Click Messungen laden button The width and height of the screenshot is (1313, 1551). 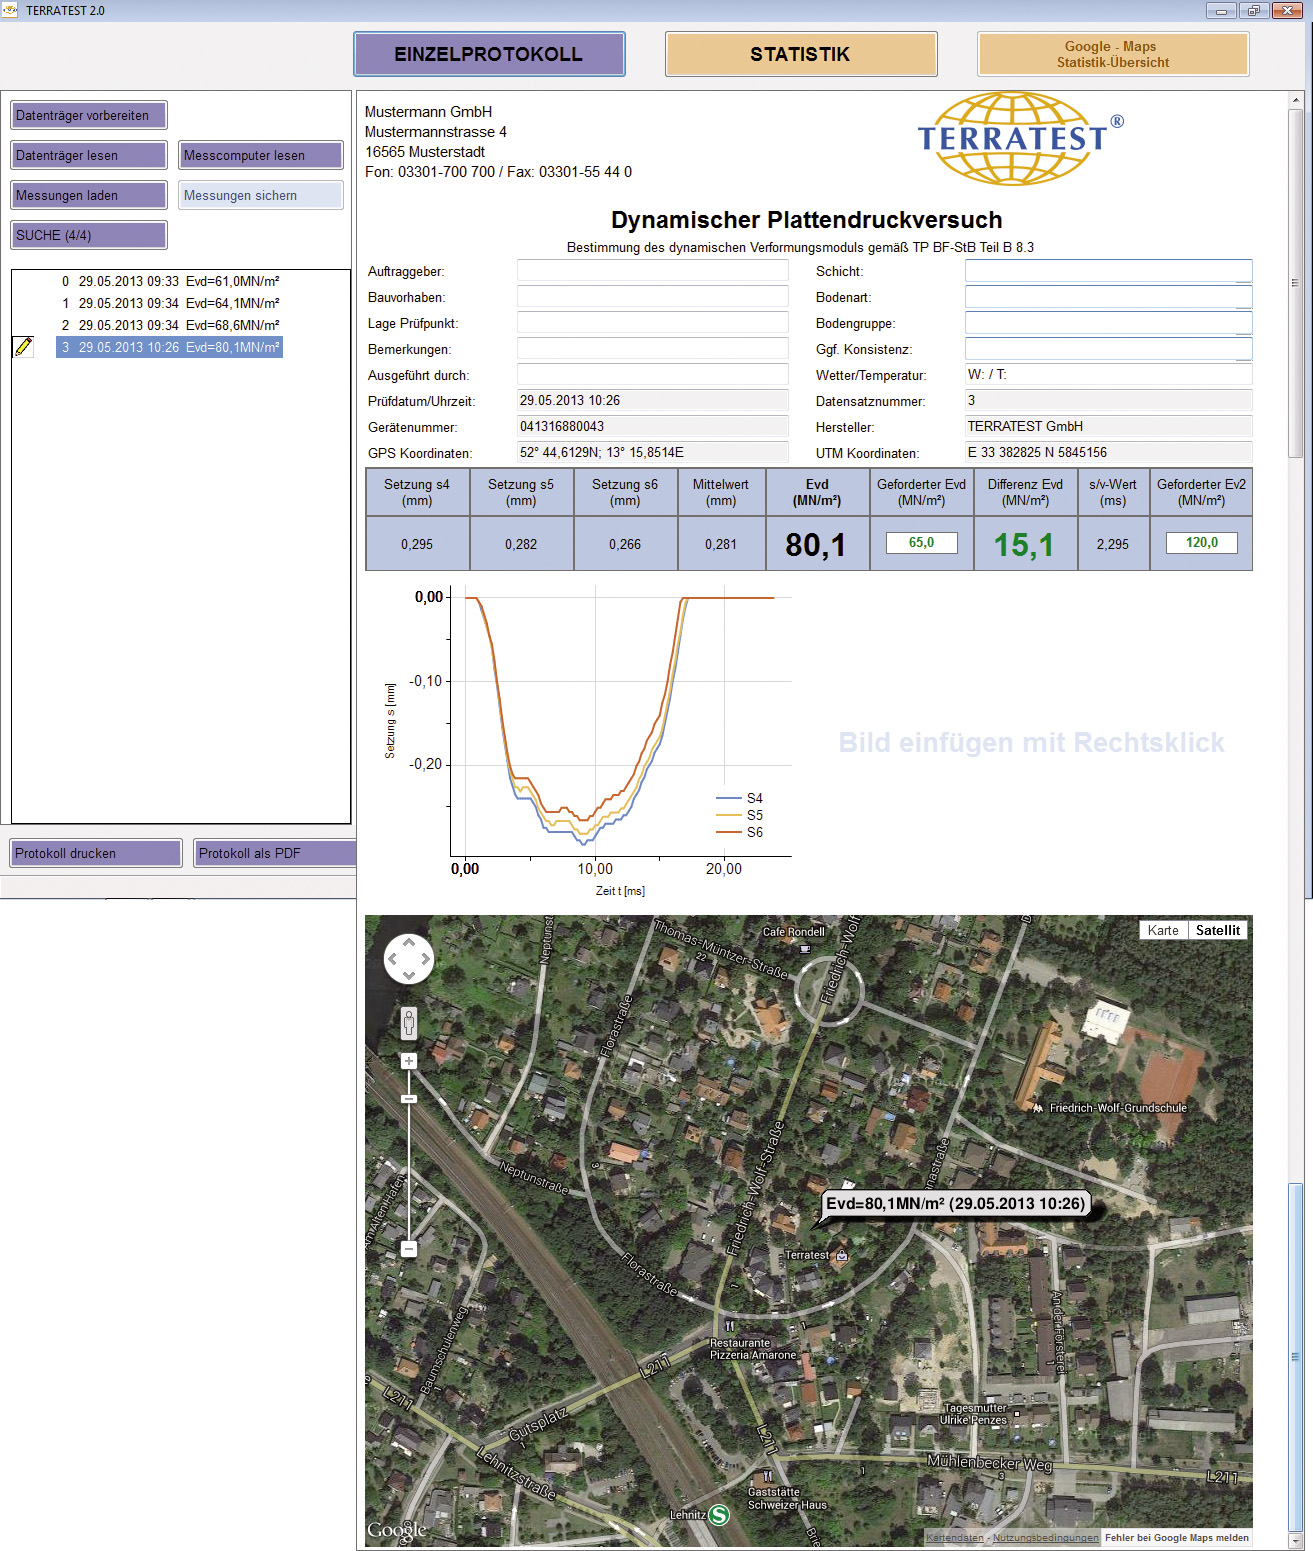coord(89,195)
